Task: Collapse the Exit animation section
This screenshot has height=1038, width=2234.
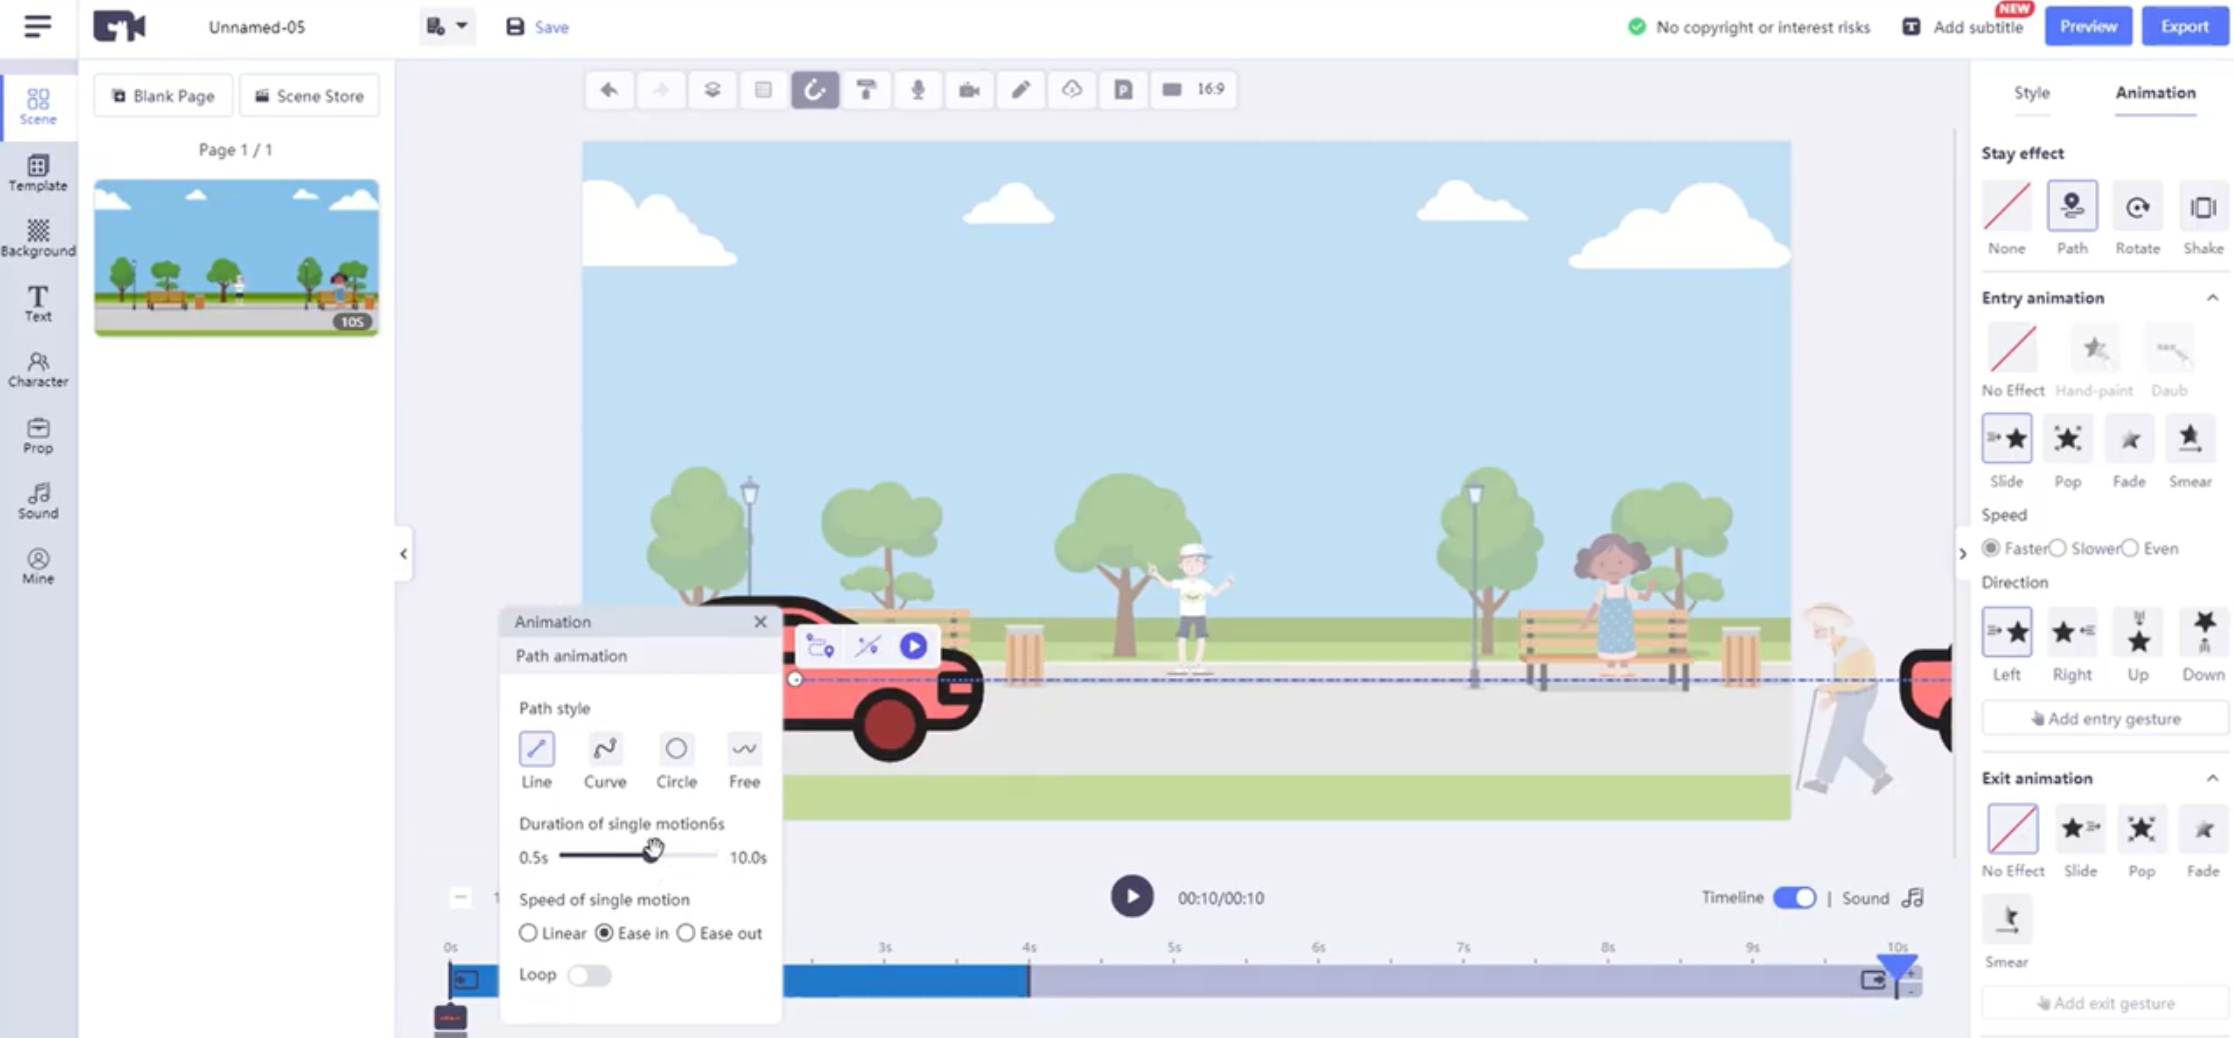Action: coord(2212,778)
